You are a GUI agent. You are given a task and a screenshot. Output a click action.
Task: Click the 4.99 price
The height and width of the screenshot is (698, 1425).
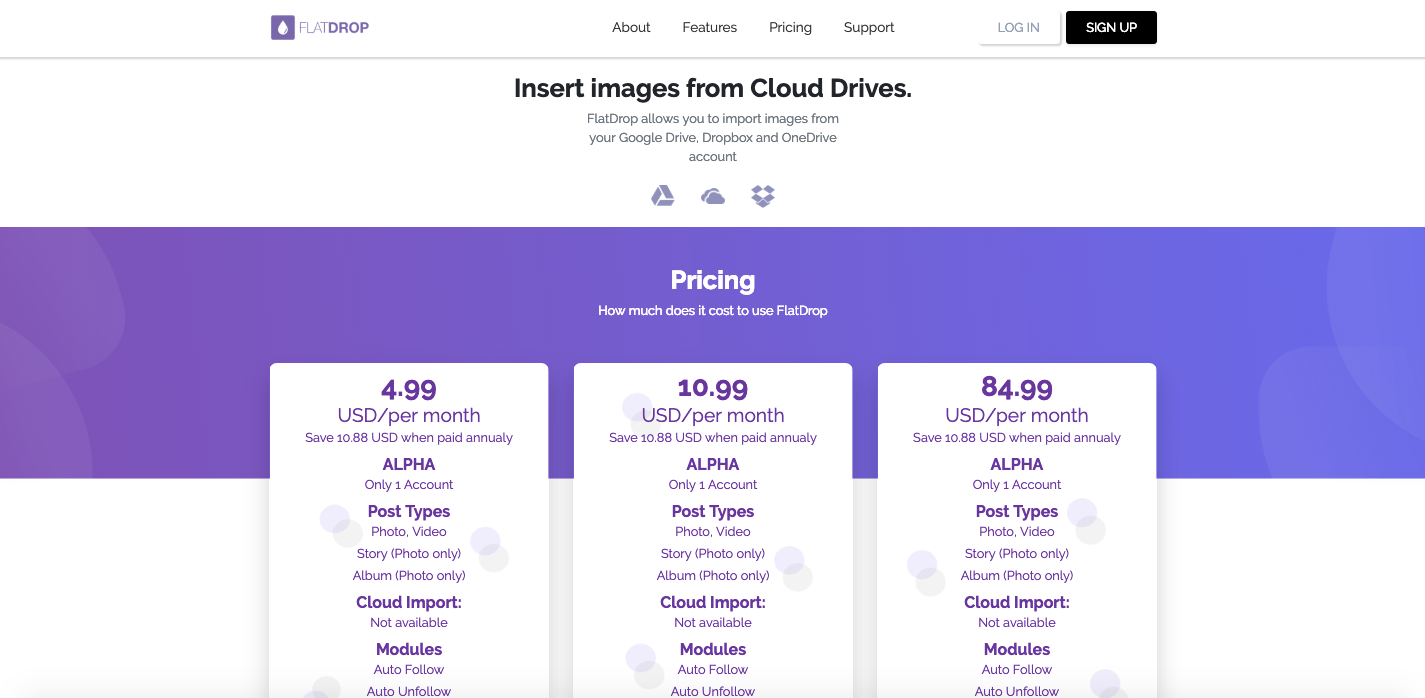coord(409,388)
